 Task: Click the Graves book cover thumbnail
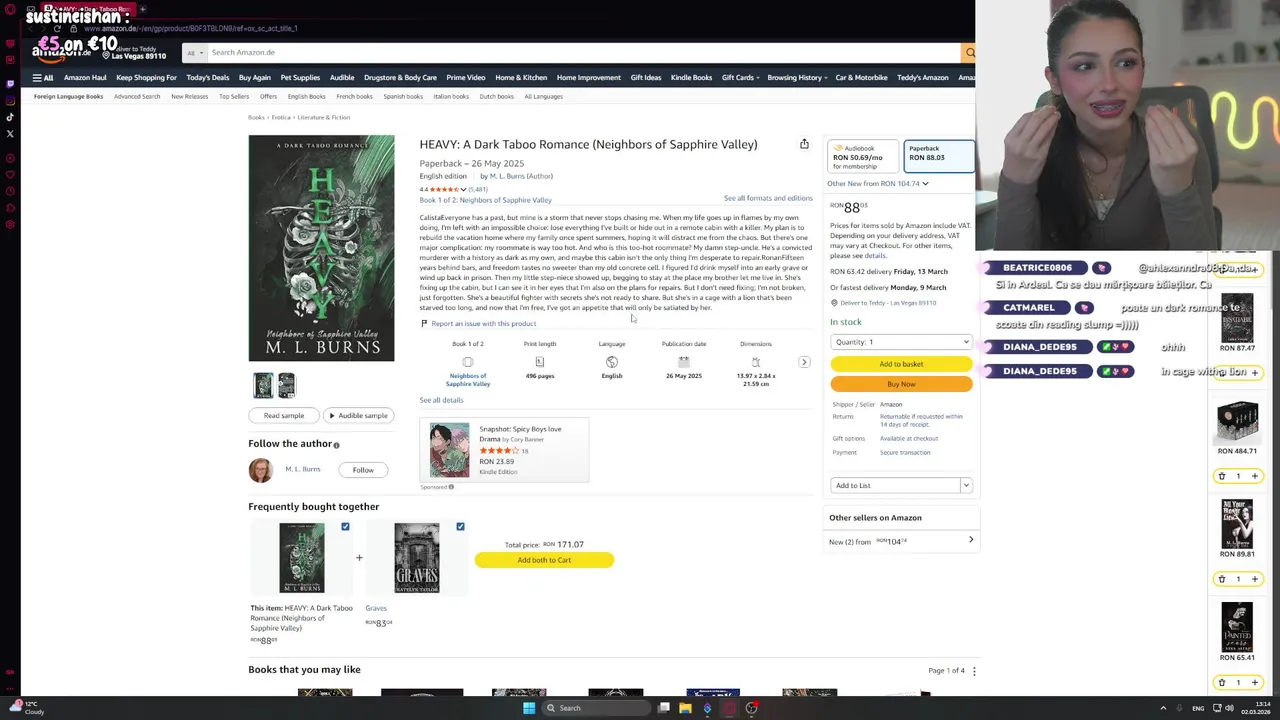click(416, 558)
